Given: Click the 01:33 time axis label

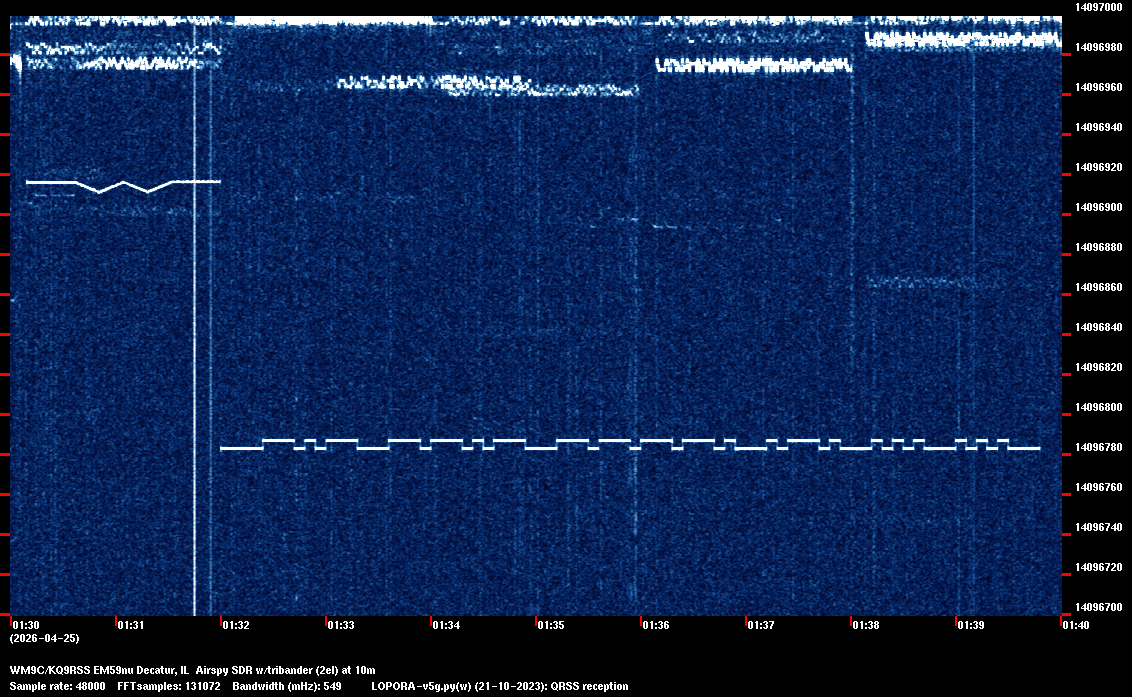Looking at the screenshot, I should [341, 625].
